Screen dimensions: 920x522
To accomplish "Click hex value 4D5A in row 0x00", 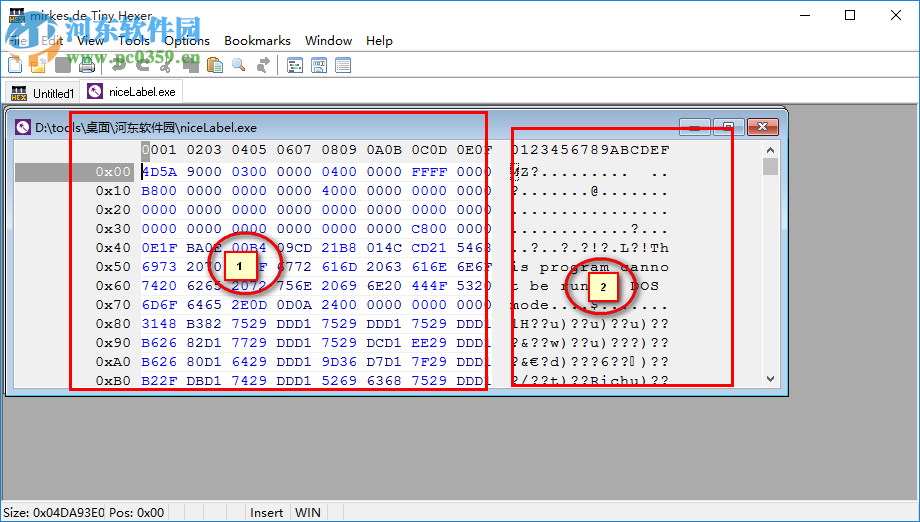I will point(159,172).
